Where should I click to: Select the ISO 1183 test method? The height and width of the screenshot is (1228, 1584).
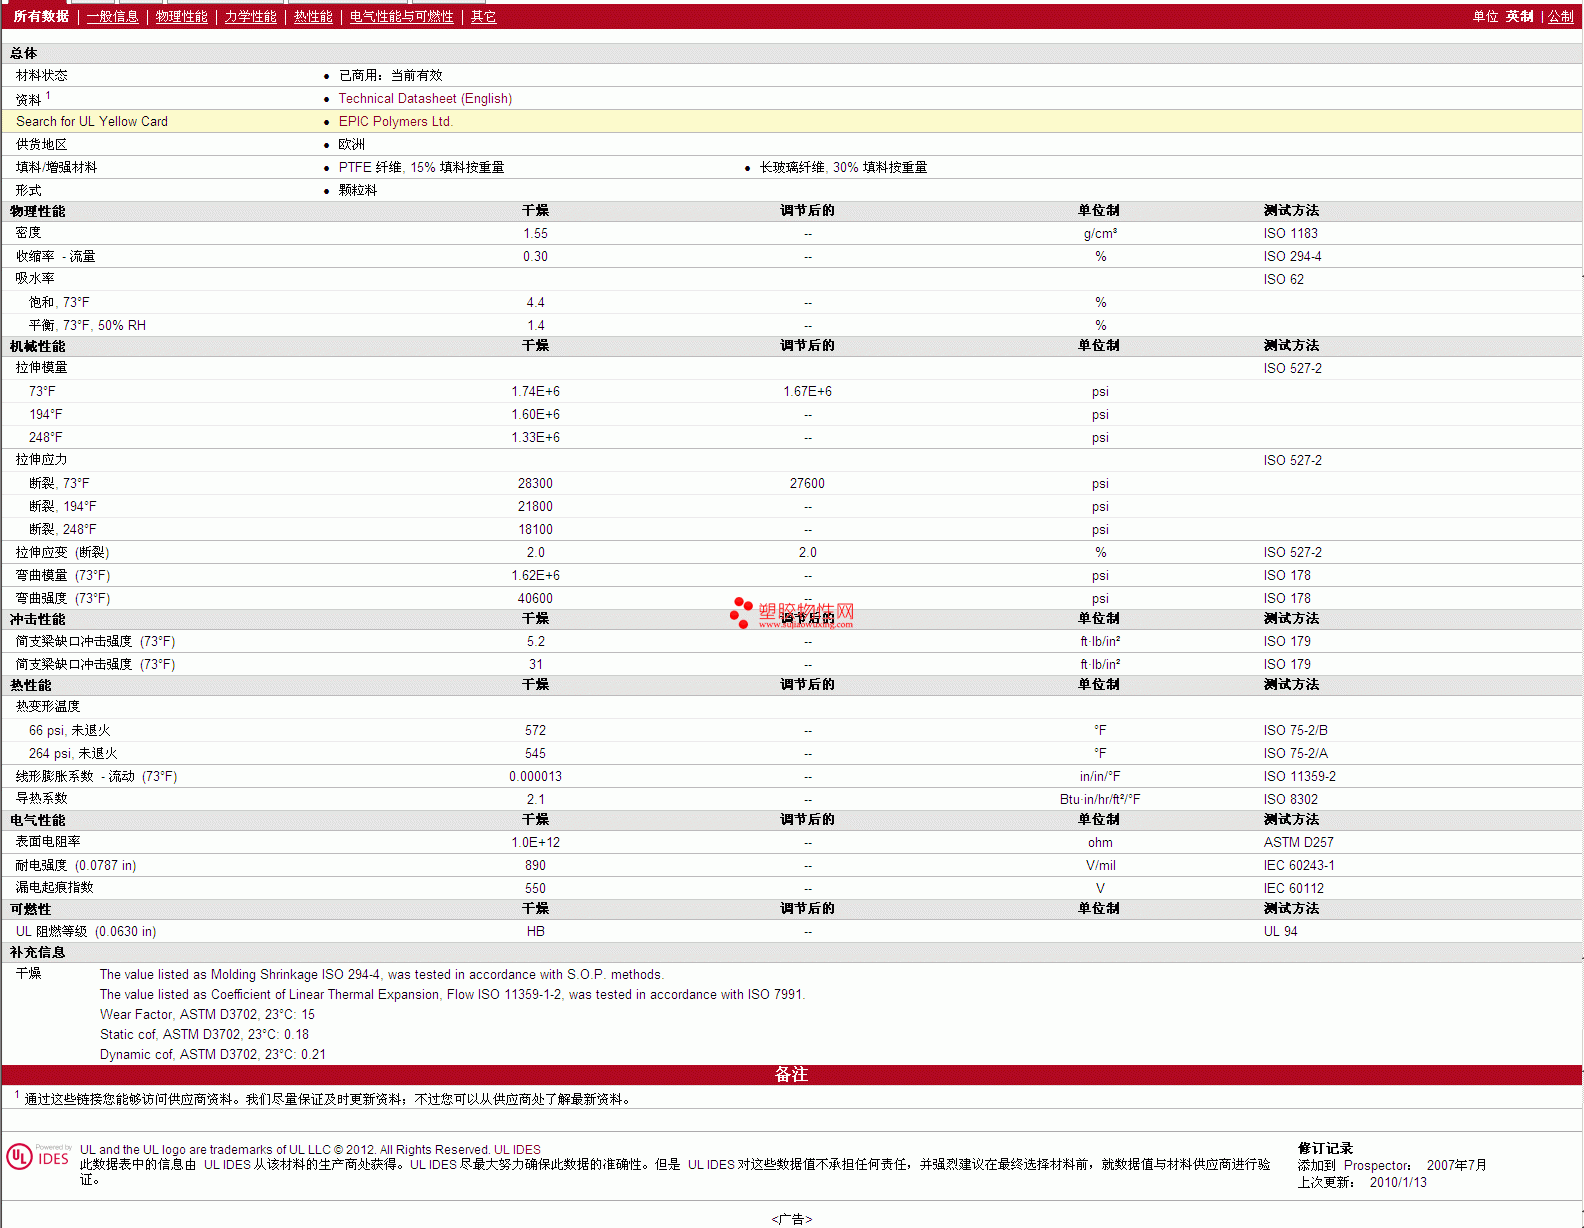(1290, 233)
